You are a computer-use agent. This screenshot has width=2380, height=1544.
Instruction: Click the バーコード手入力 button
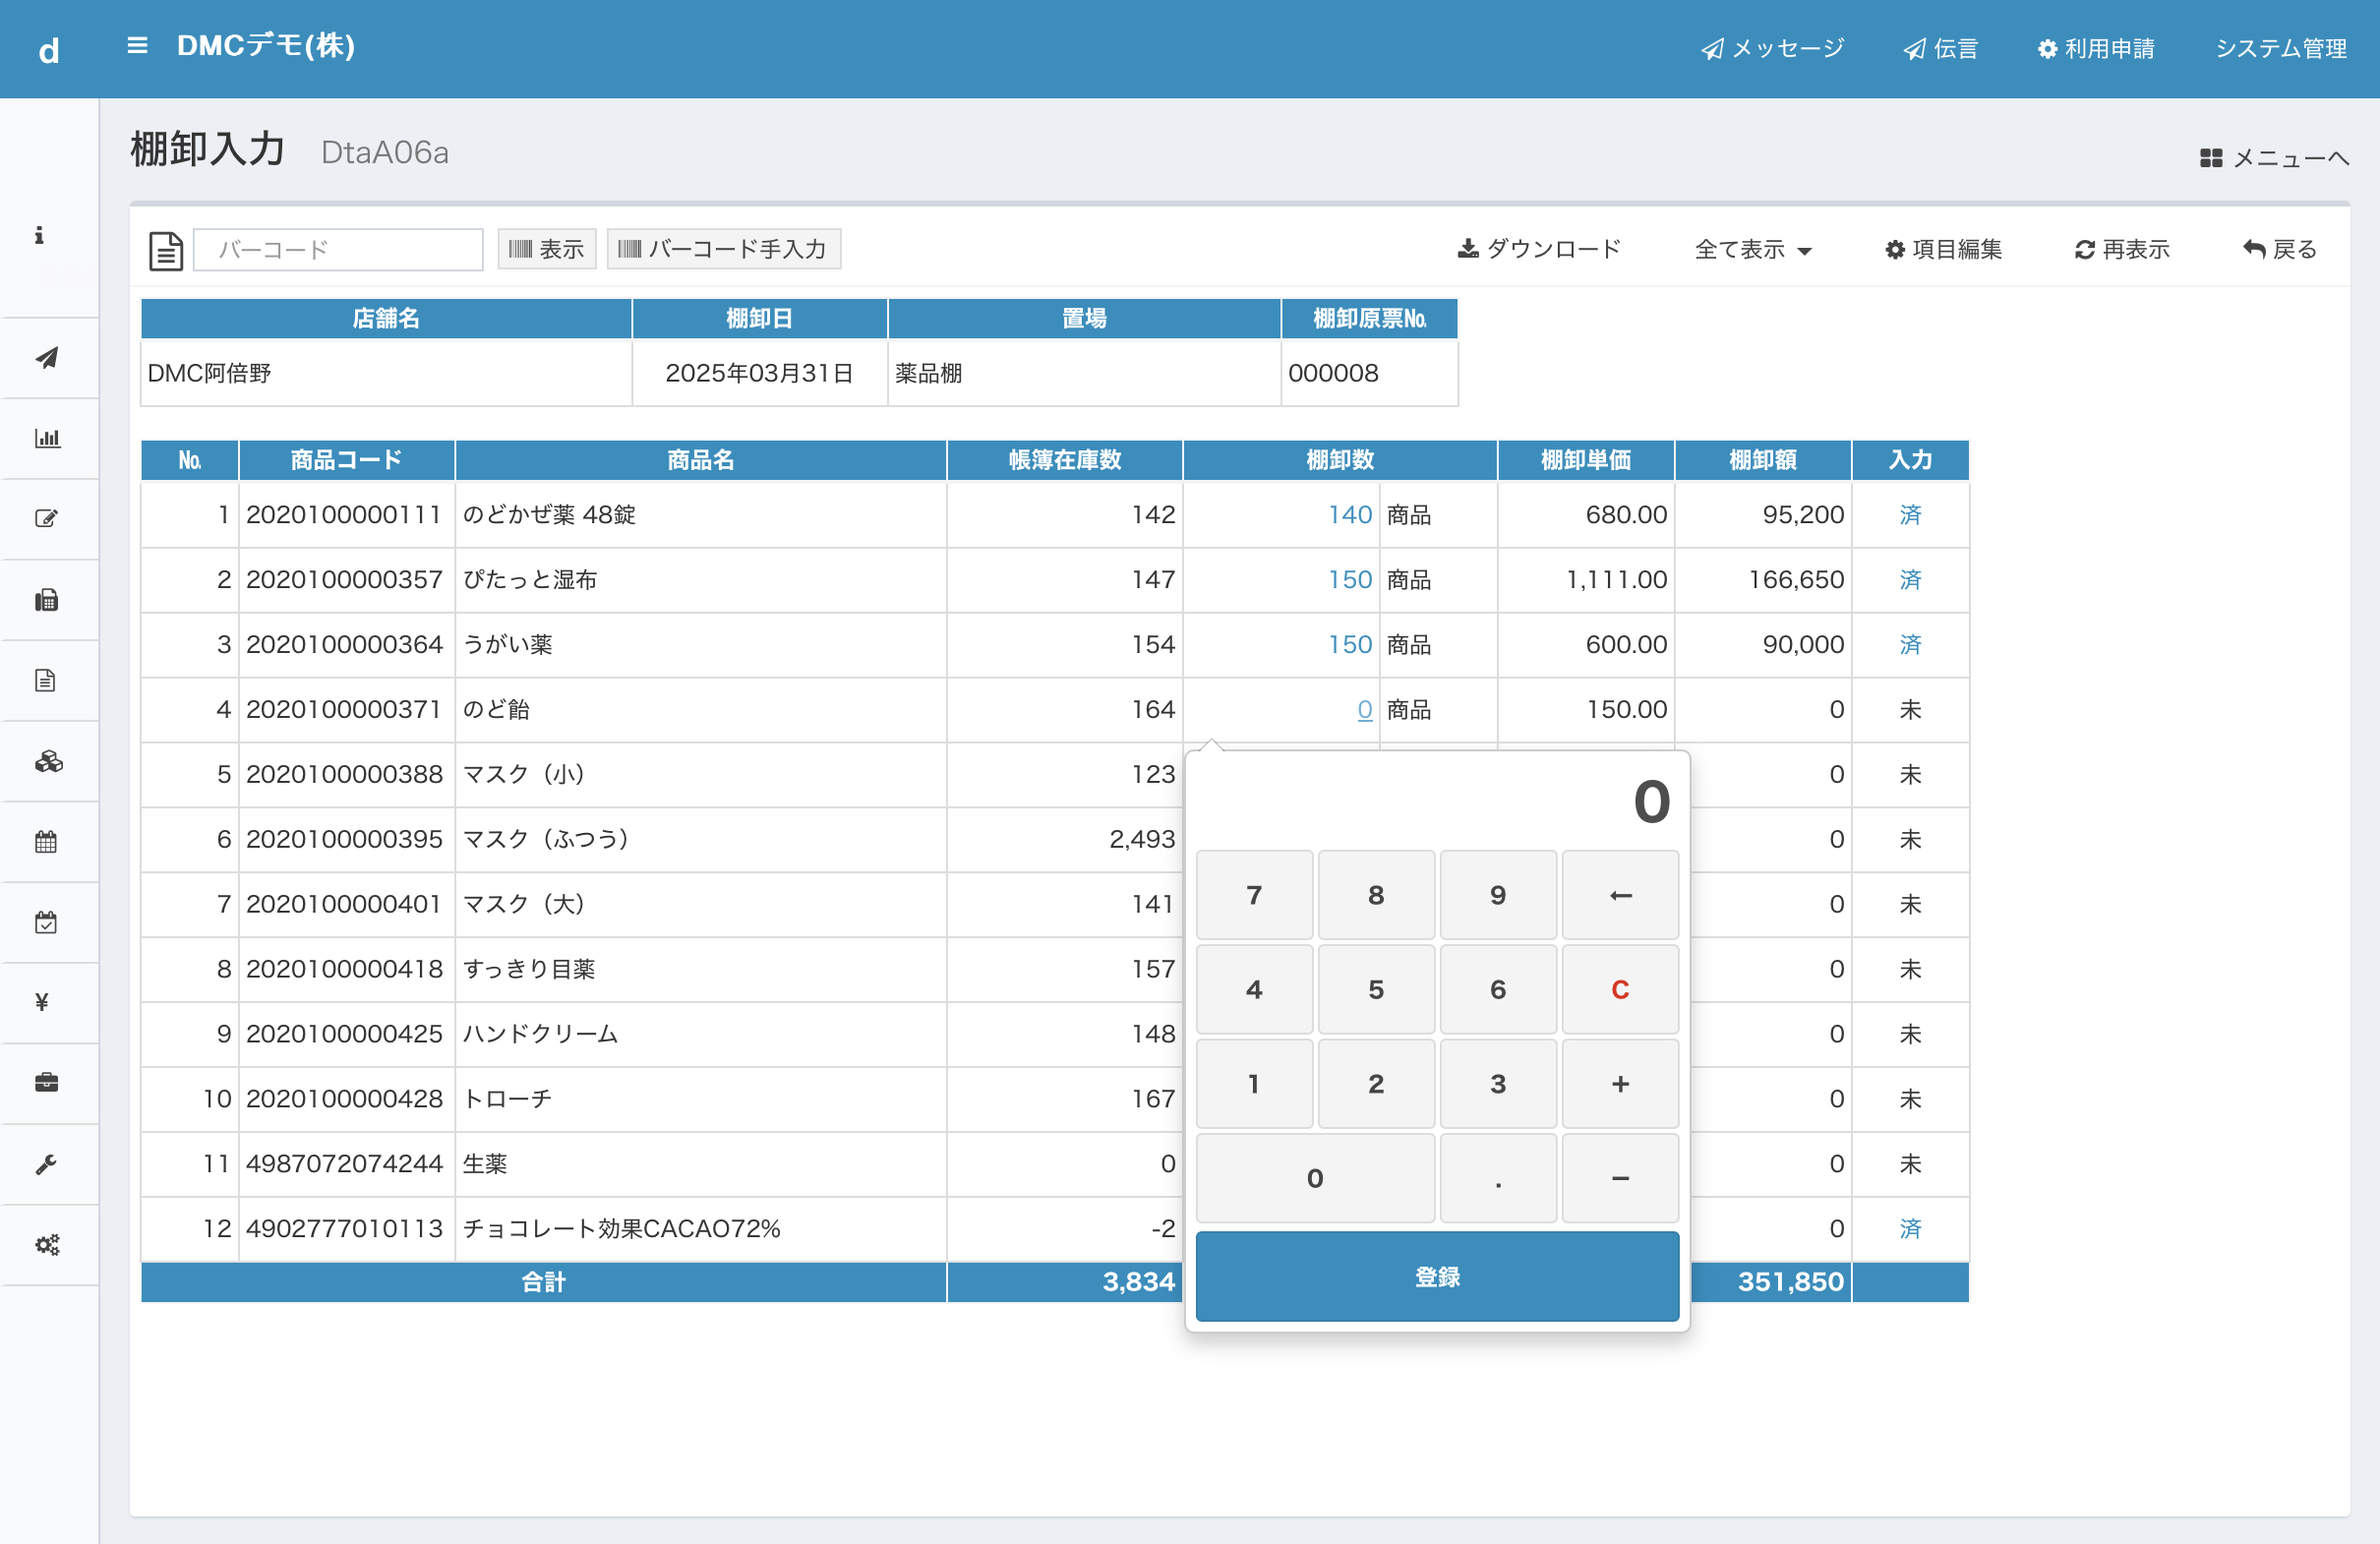pyautogui.click(x=723, y=249)
